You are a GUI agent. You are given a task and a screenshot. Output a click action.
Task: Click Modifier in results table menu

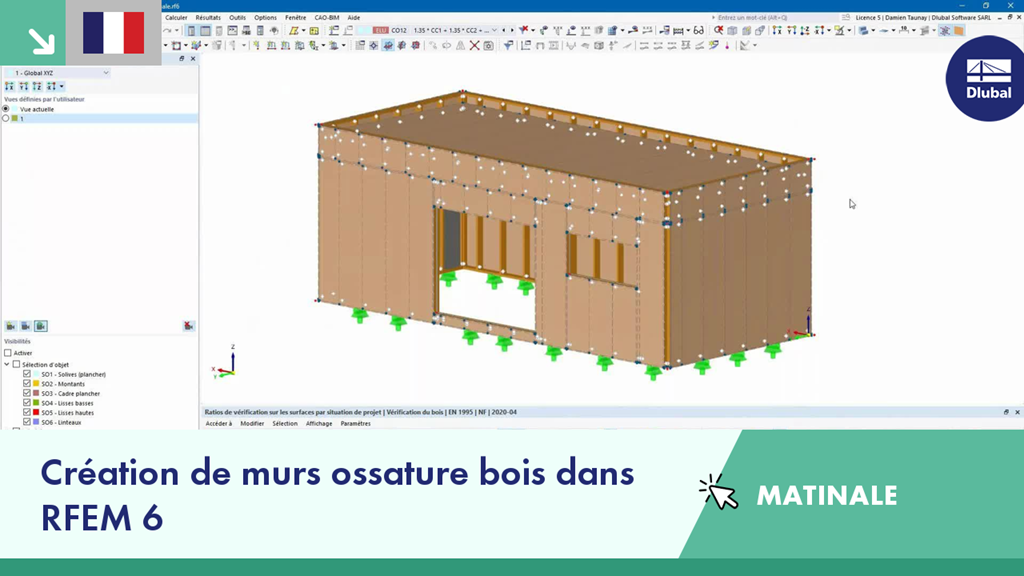252,423
